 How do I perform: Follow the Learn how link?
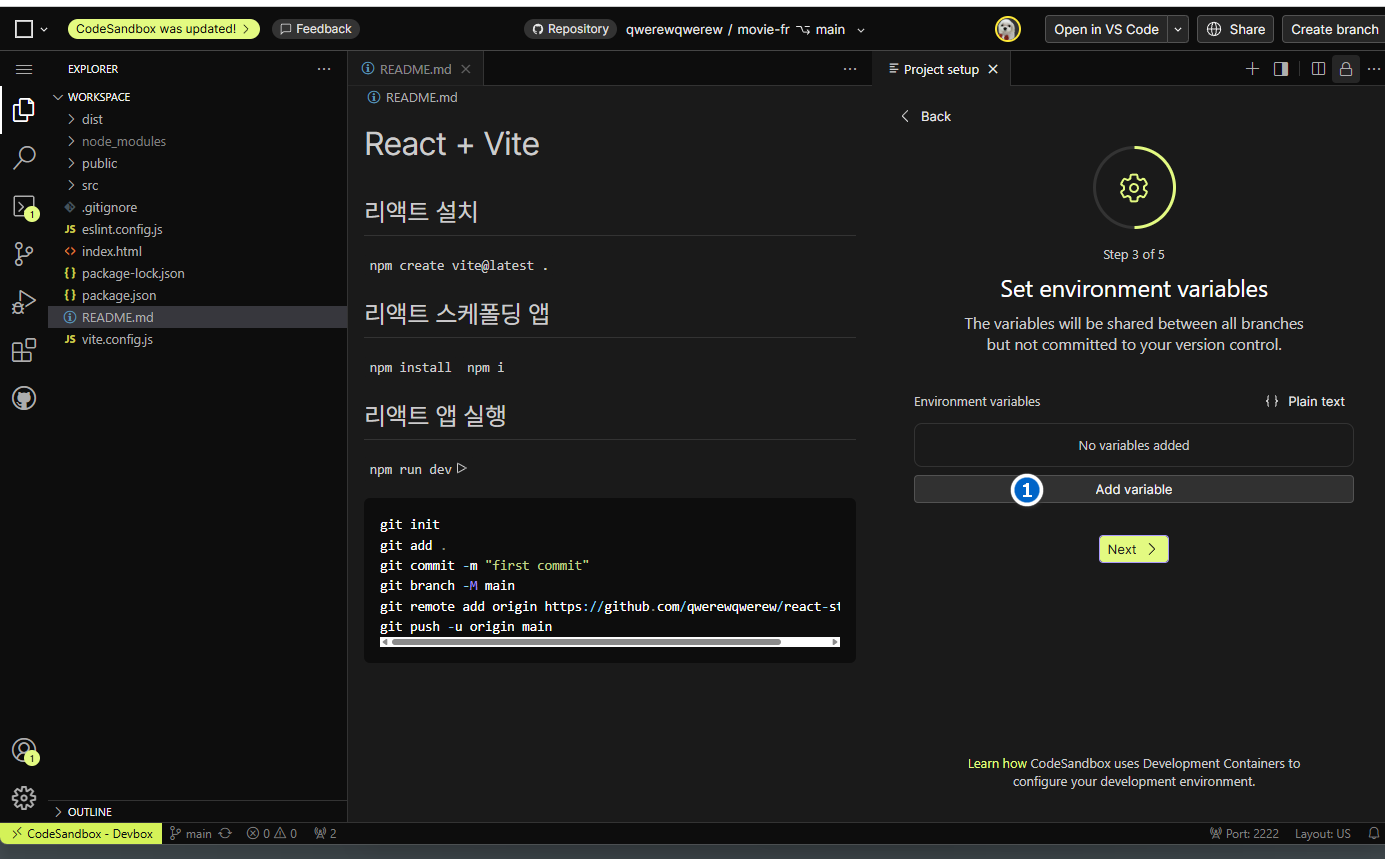tap(996, 763)
